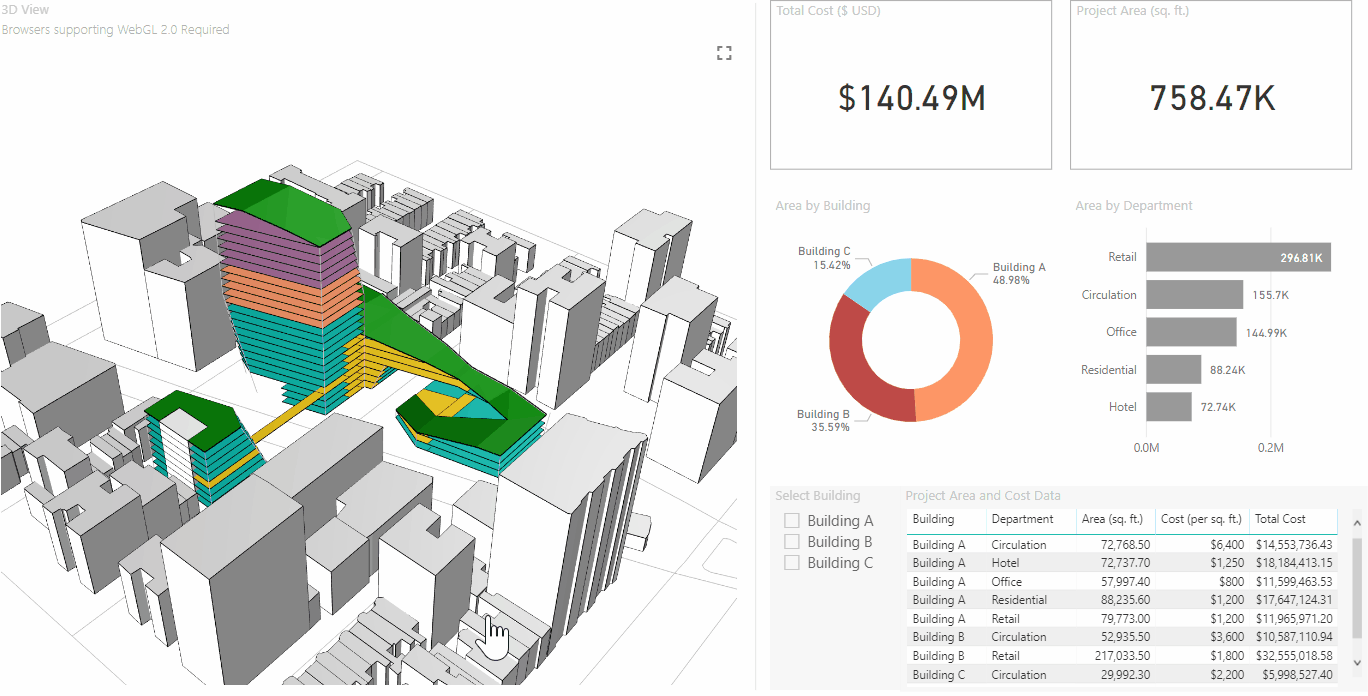Sort table by Building column header

pos(933,520)
